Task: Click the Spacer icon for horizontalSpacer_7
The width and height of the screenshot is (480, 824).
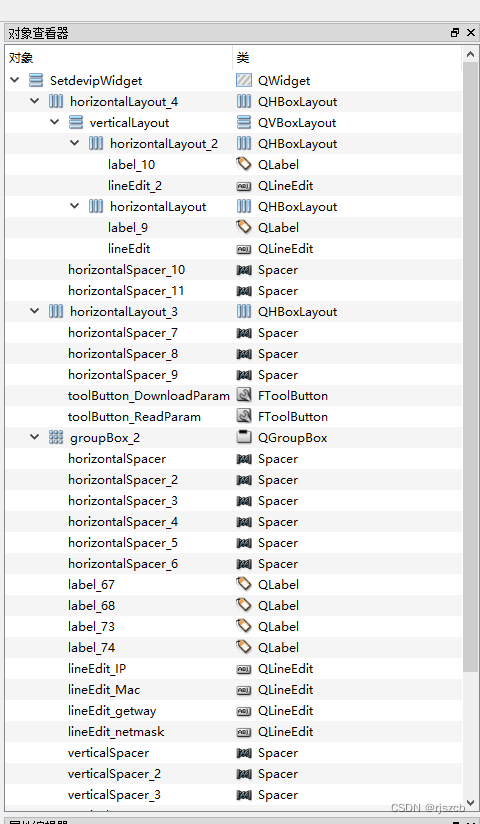Action: (243, 333)
